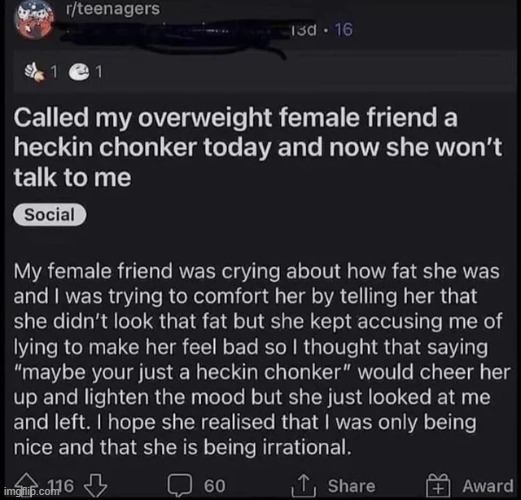Tap the gift box Award icon
This screenshot has height=500, width=521.
point(439,486)
